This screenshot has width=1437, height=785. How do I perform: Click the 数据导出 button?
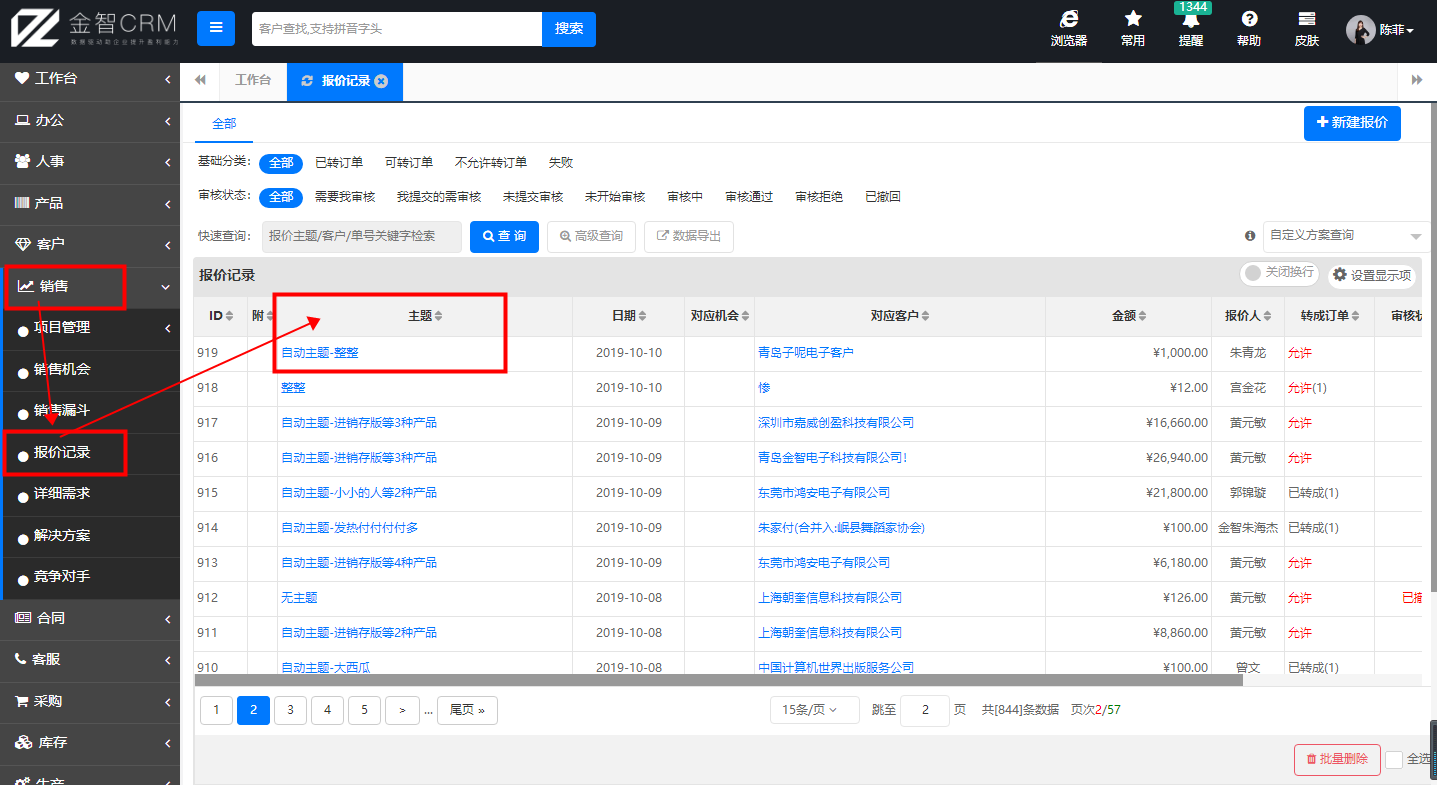[689, 237]
